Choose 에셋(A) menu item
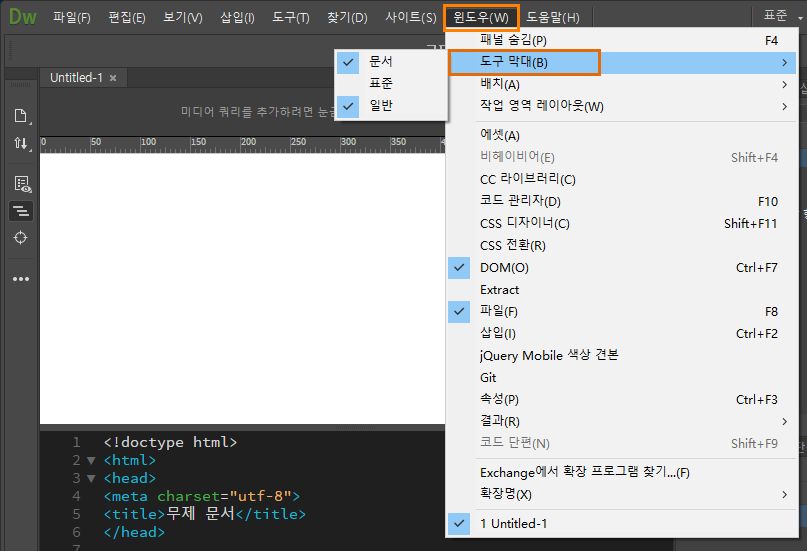Image resolution: width=807 pixels, height=551 pixels. point(622,135)
